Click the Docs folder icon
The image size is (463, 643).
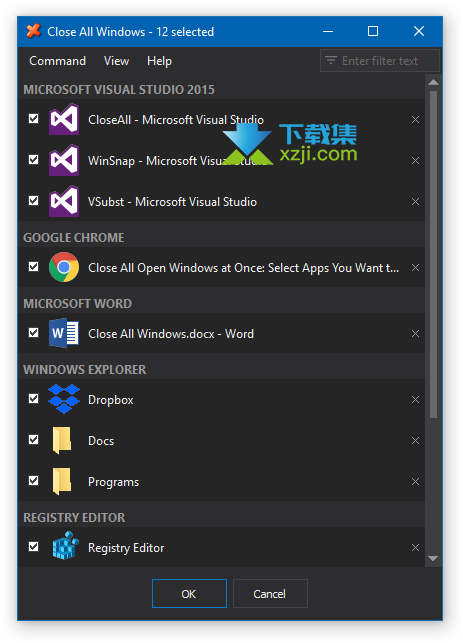click(x=62, y=440)
